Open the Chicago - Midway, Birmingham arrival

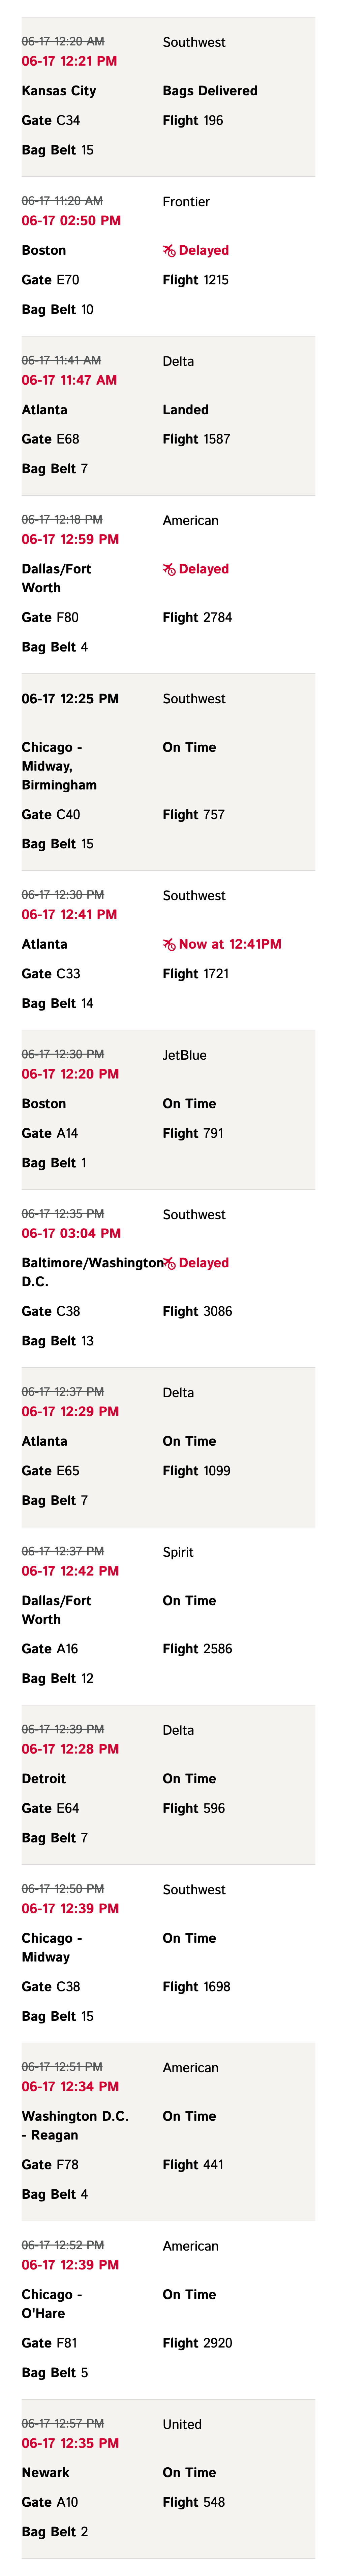(x=168, y=772)
